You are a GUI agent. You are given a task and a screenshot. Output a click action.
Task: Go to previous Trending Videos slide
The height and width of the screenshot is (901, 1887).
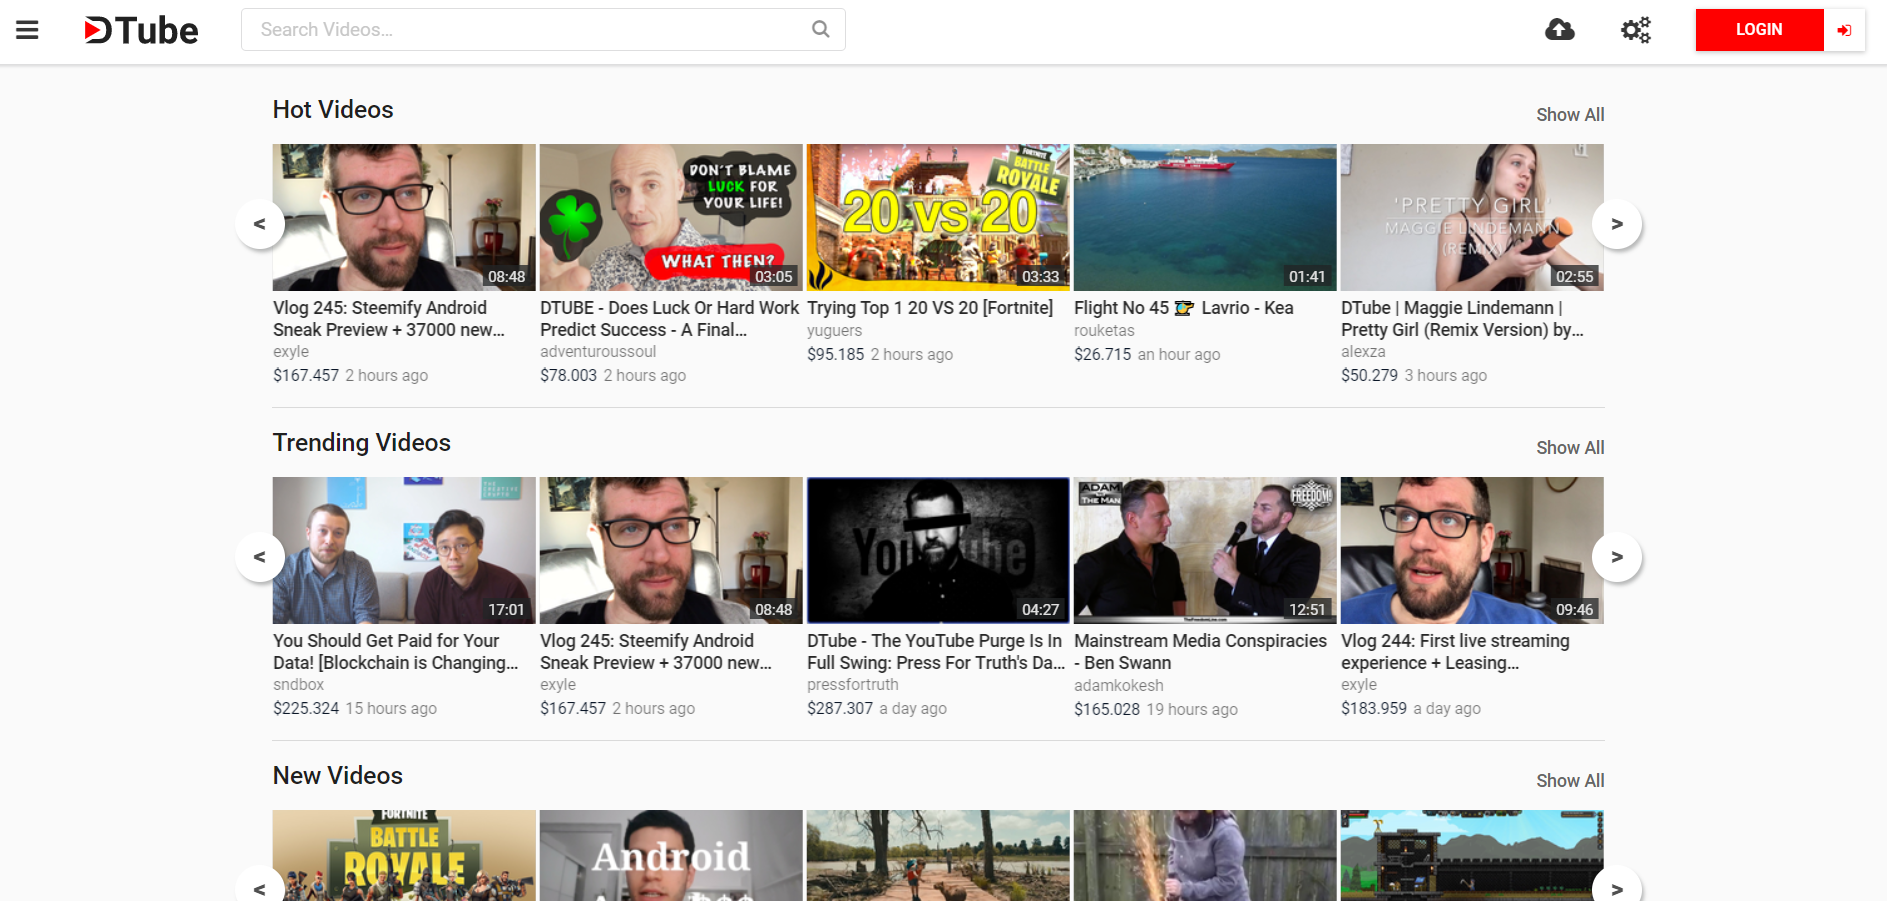pyautogui.click(x=260, y=557)
